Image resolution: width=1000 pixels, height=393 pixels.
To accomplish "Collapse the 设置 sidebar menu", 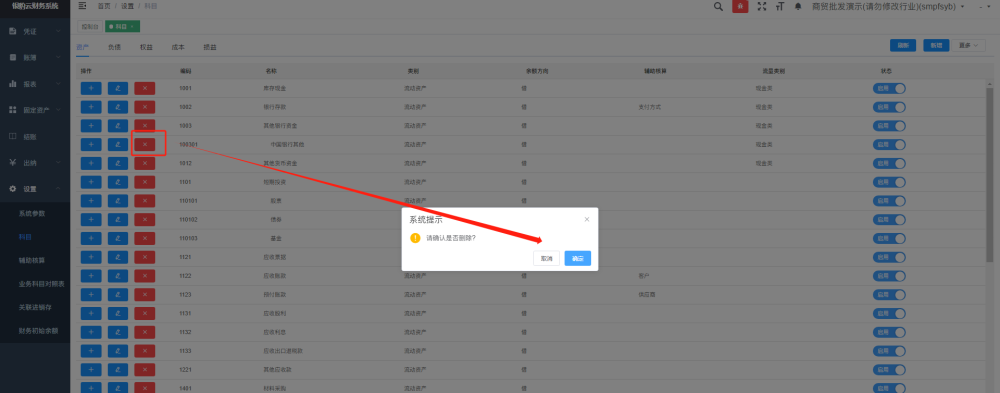I will point(35,189).
